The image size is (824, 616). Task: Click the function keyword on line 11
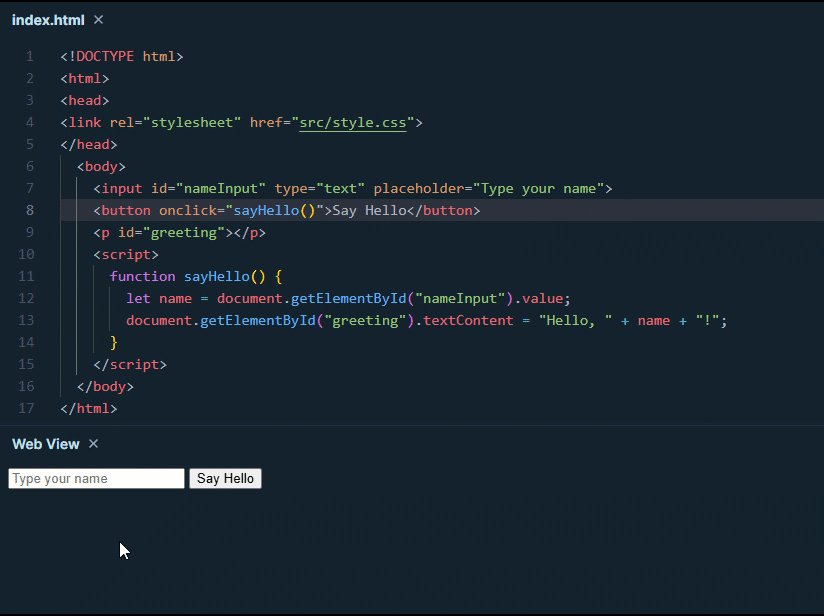142,276
